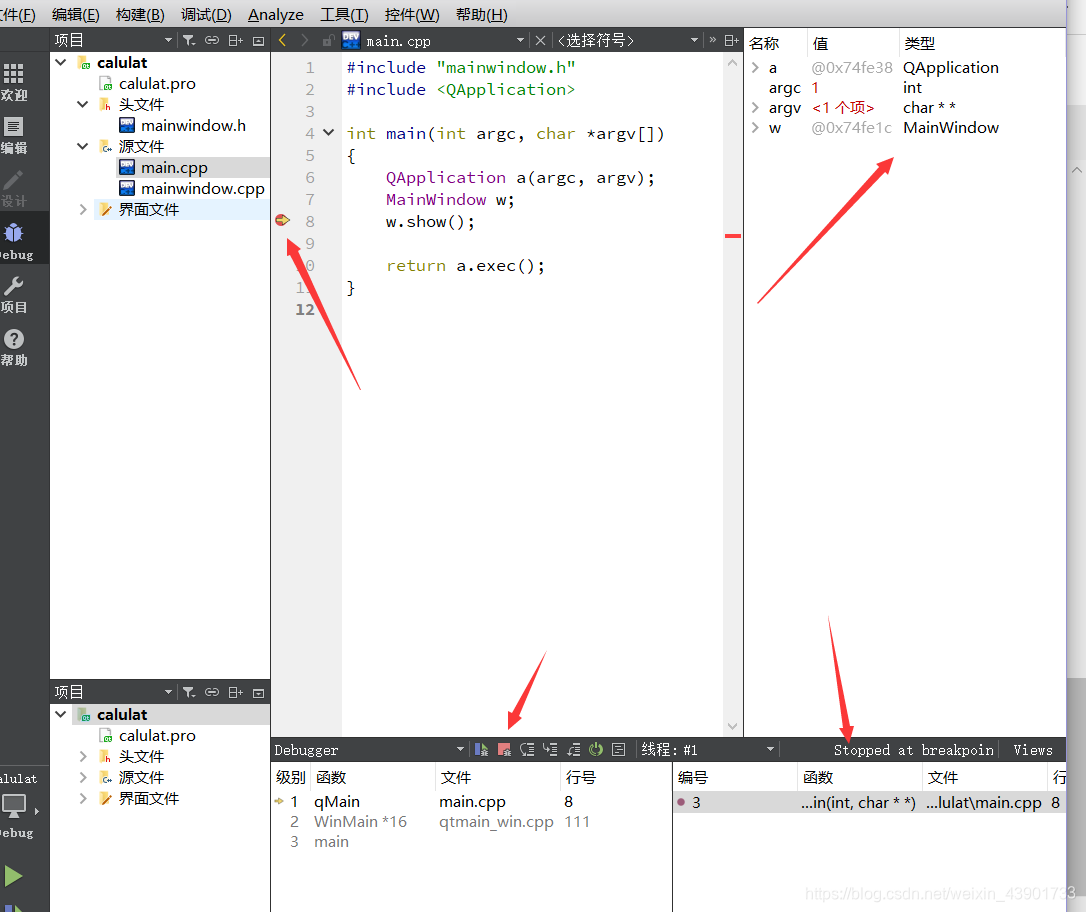Image resolution: width=1086 pixels, height=912 pixels.
Task: Open the Analyze menu
Action: click(276, 15)
